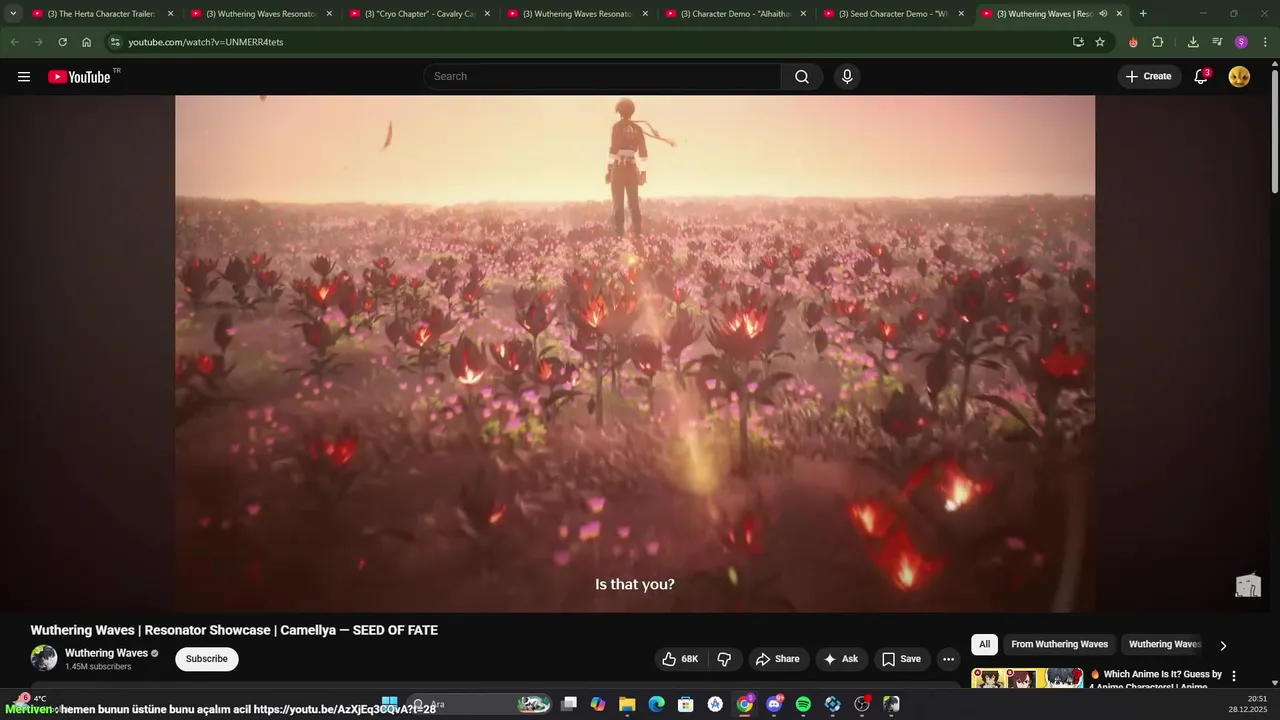
Task: Click the "1.45M subscribers" text
Action: point(98,667)
